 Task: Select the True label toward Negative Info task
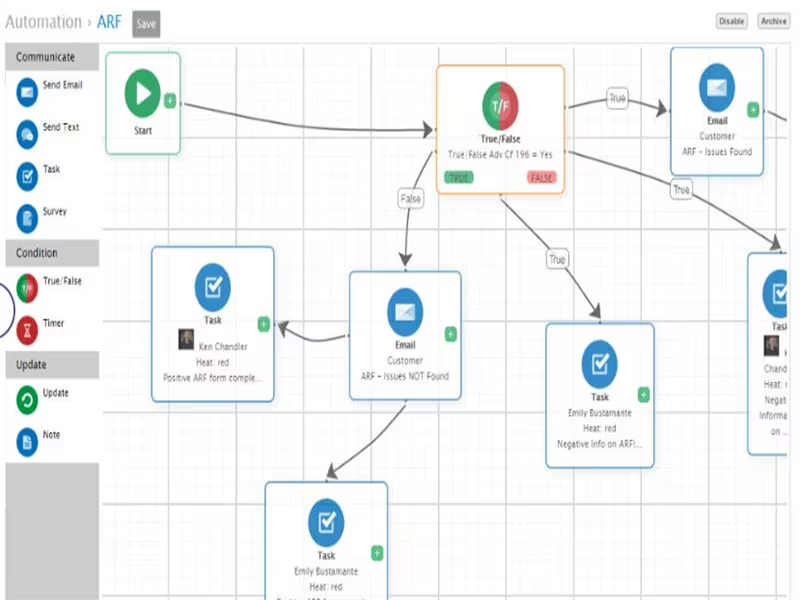(557, 259)
